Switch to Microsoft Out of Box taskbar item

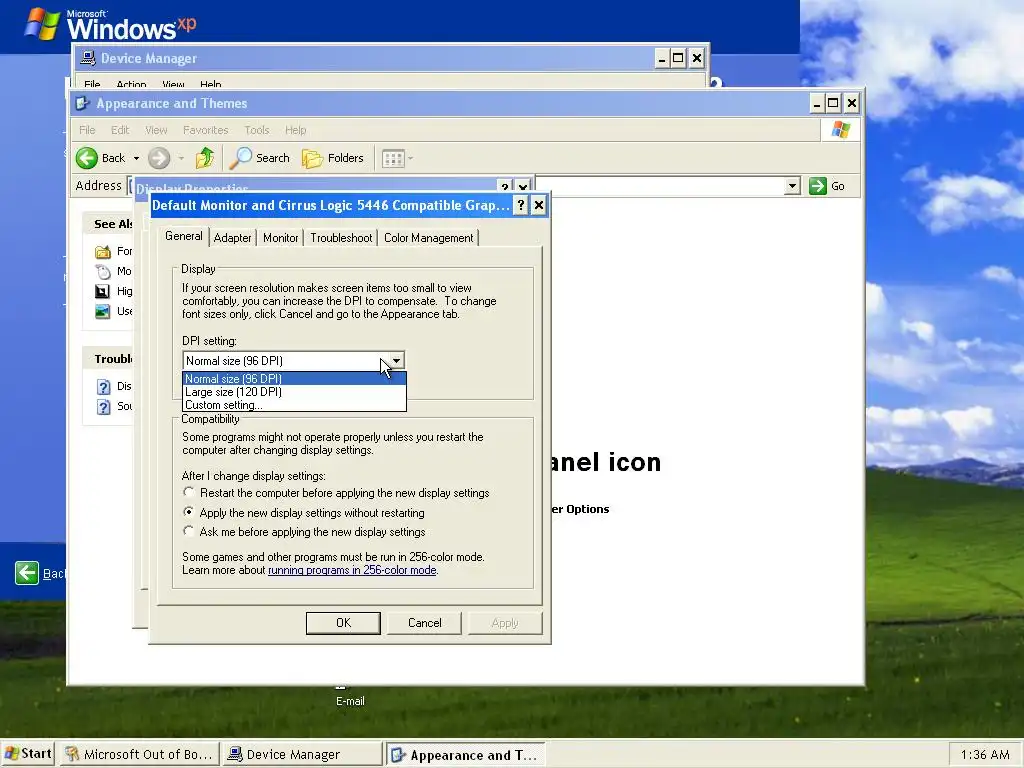(x=140, y=754)
